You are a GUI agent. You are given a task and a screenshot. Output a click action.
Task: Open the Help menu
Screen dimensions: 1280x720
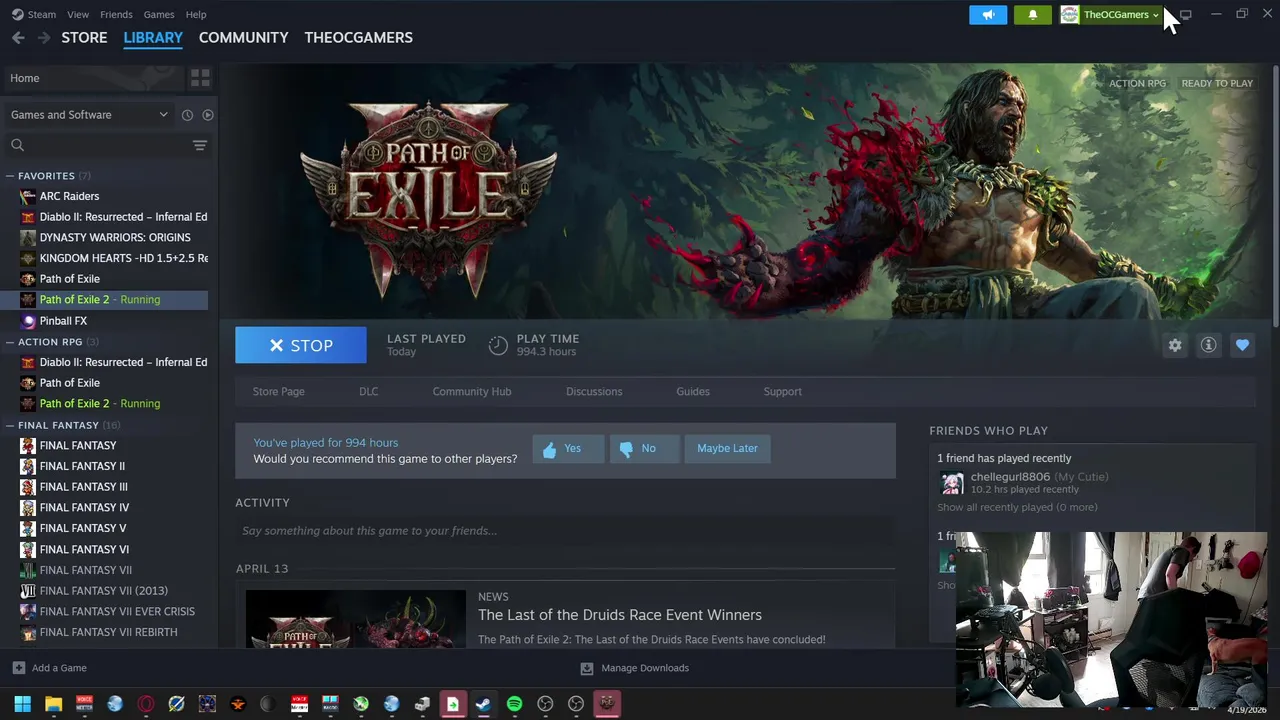coord(196,14)
